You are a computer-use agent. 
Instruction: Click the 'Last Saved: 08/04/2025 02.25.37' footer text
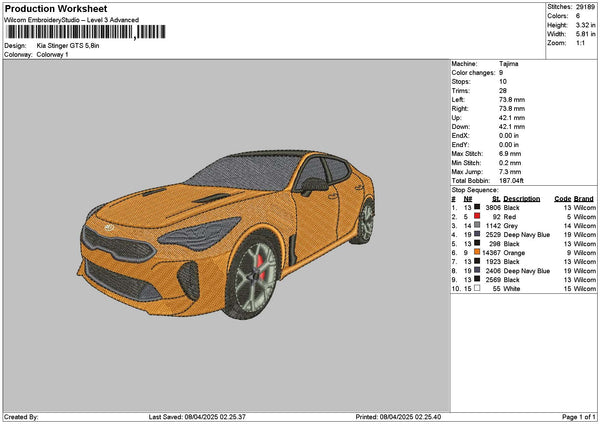coord(197,417)
